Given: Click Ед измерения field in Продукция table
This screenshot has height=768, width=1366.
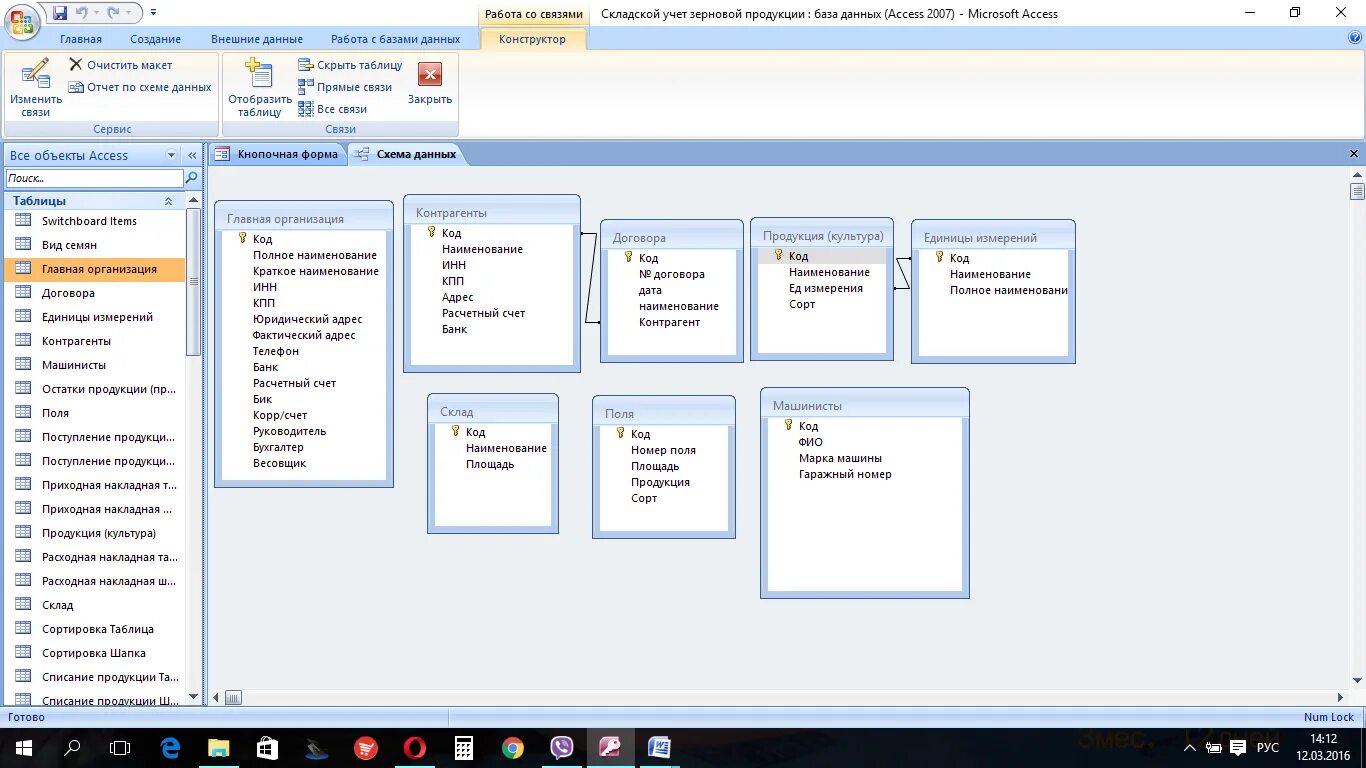Looking at the screenshot, I should point(826,288).
